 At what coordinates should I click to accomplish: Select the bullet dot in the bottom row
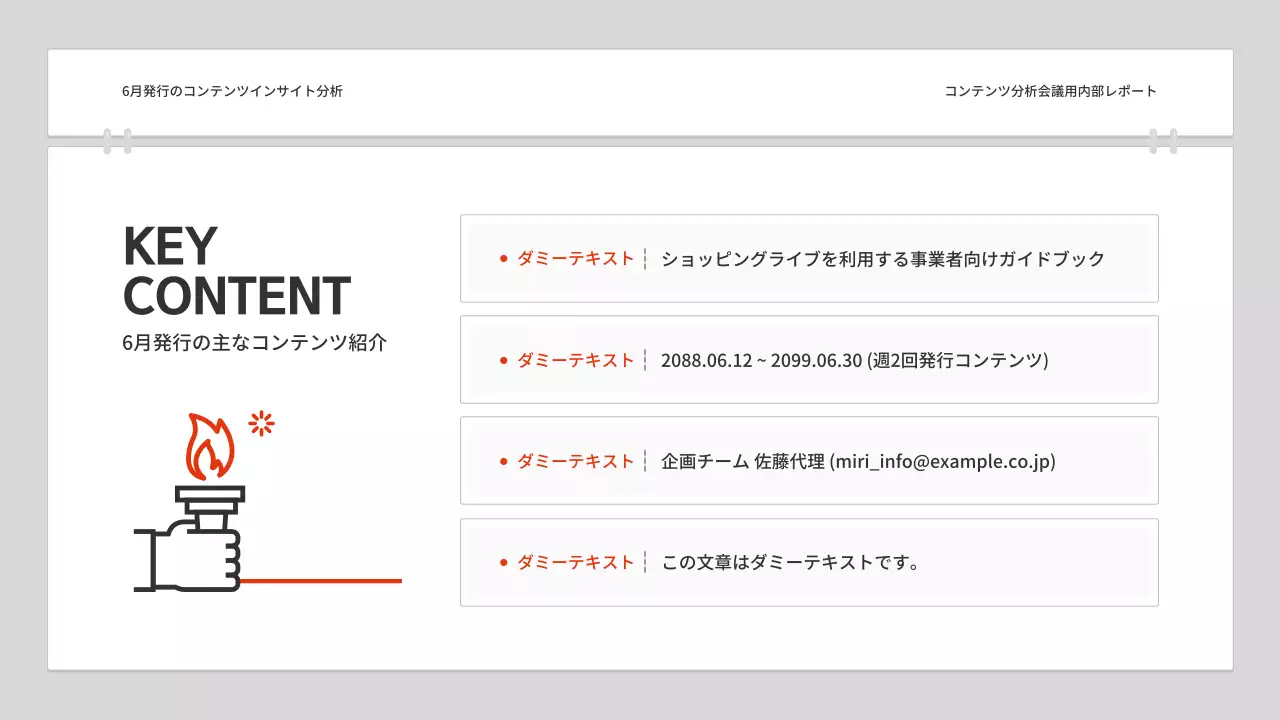pos(503,562)
